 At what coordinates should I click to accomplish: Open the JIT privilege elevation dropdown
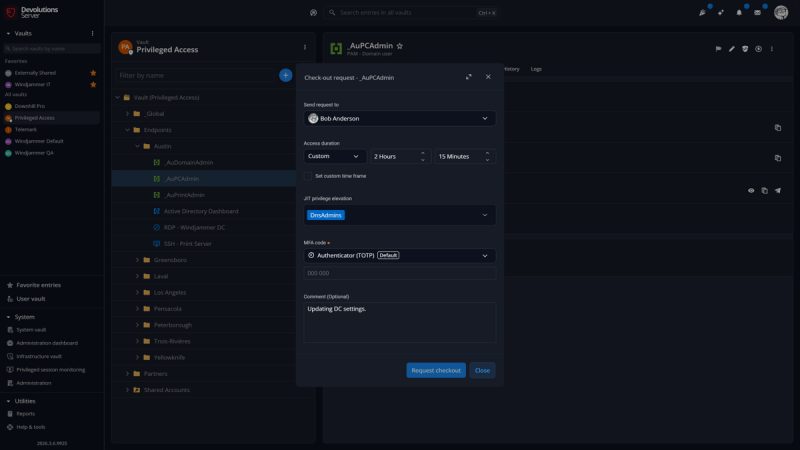pos(399,215)
